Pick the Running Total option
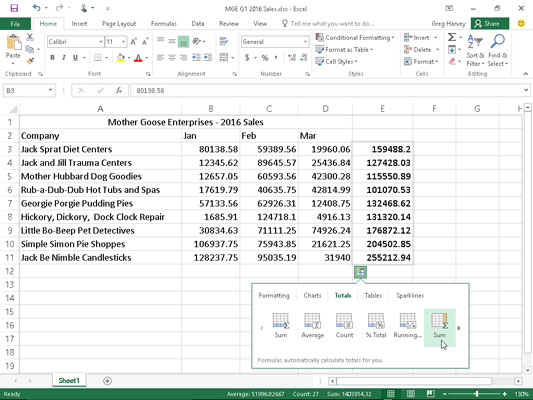The width and height of the screenshot is (533, 400). point(407,326)
